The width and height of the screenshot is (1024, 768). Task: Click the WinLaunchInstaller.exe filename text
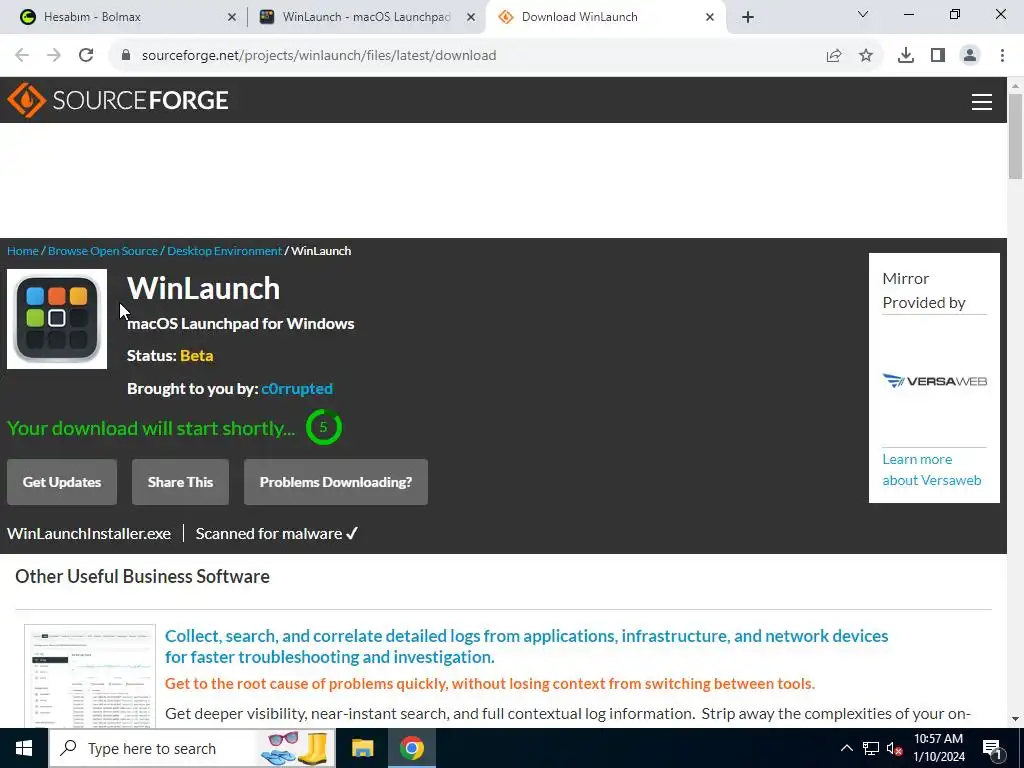(x=89, y=534)
